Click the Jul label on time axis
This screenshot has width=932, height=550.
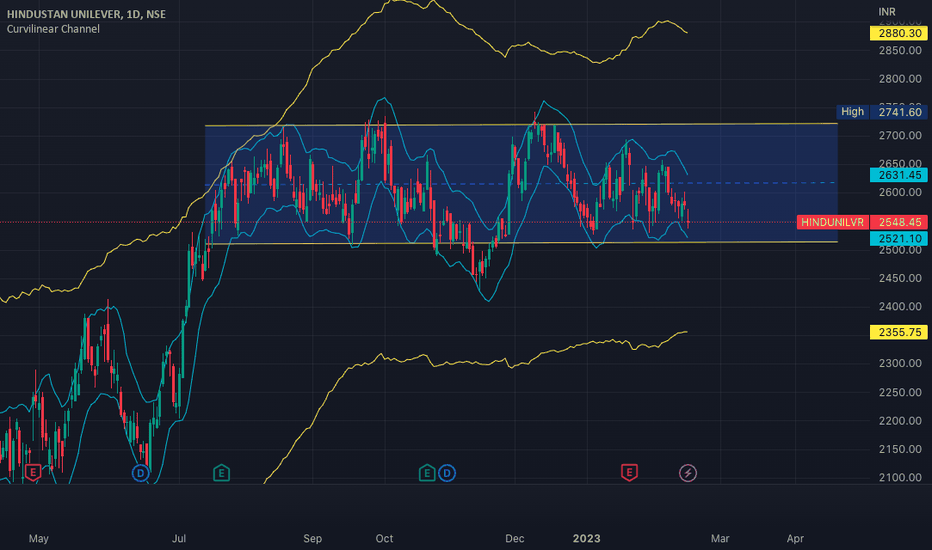click(x=179, y=538)
